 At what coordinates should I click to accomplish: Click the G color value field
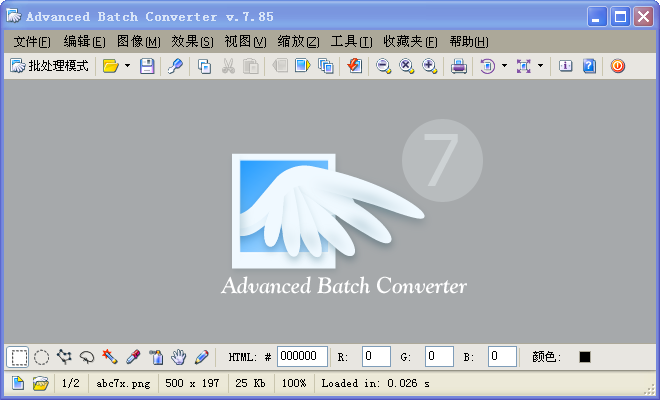click(x=439, y=357)
